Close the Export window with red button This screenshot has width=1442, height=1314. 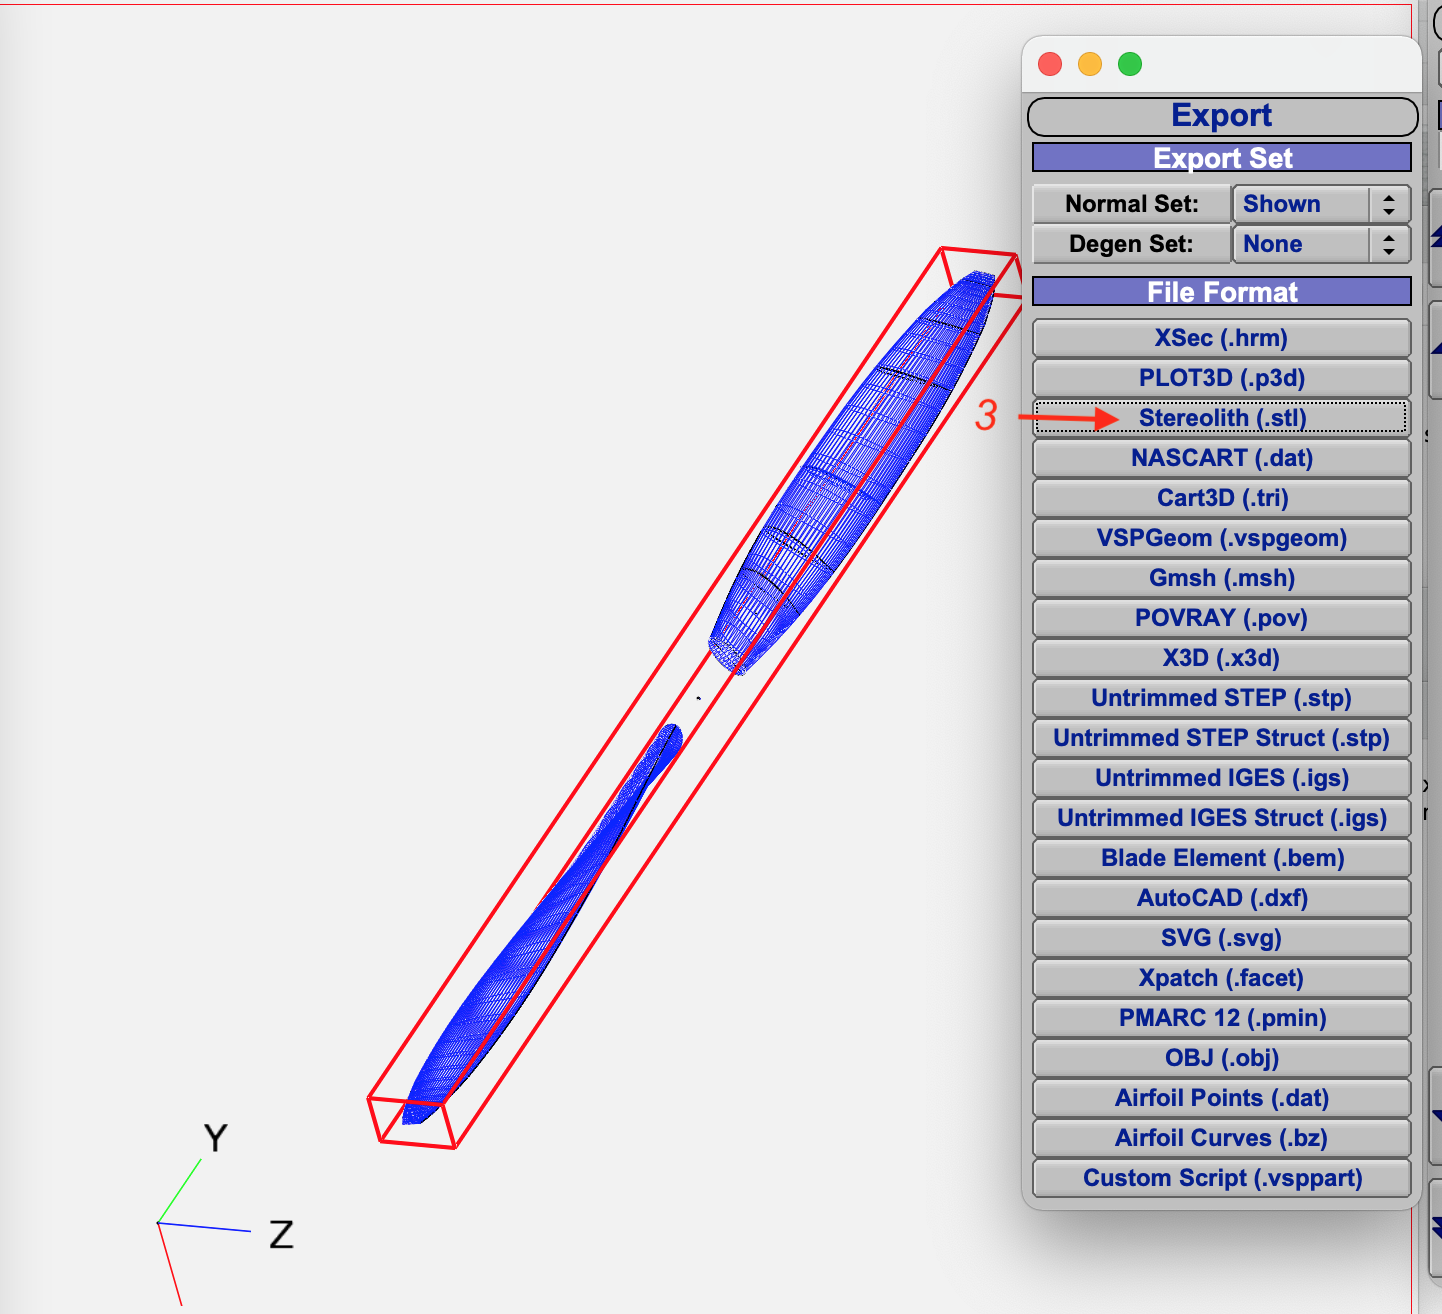point(1050,64)
